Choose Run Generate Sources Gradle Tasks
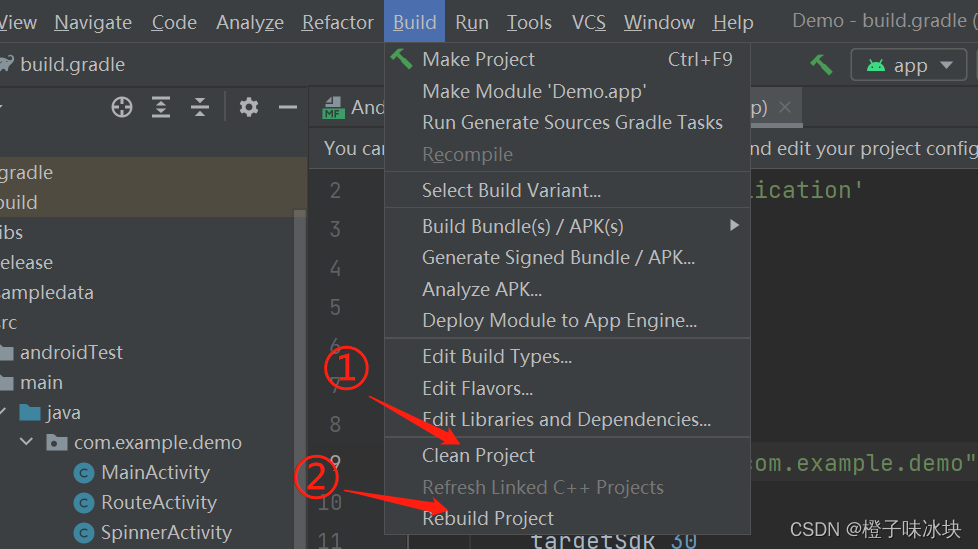The width and height of the screenshot is (978, 549). [567, 122]
